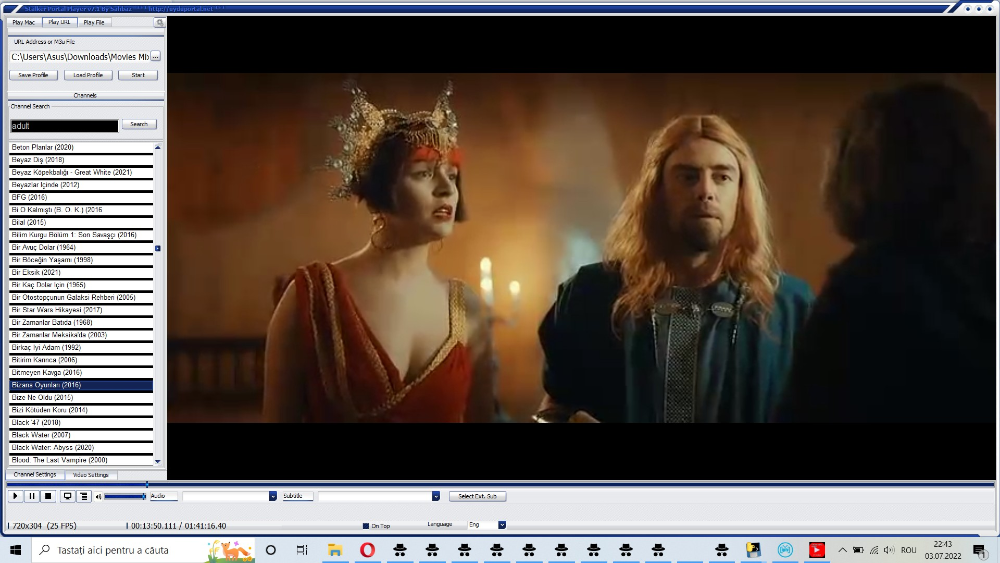Open the Python app icon on taskbar
Image resolution: width=1000 pixels, height=563 pixels.
point(753,550)
